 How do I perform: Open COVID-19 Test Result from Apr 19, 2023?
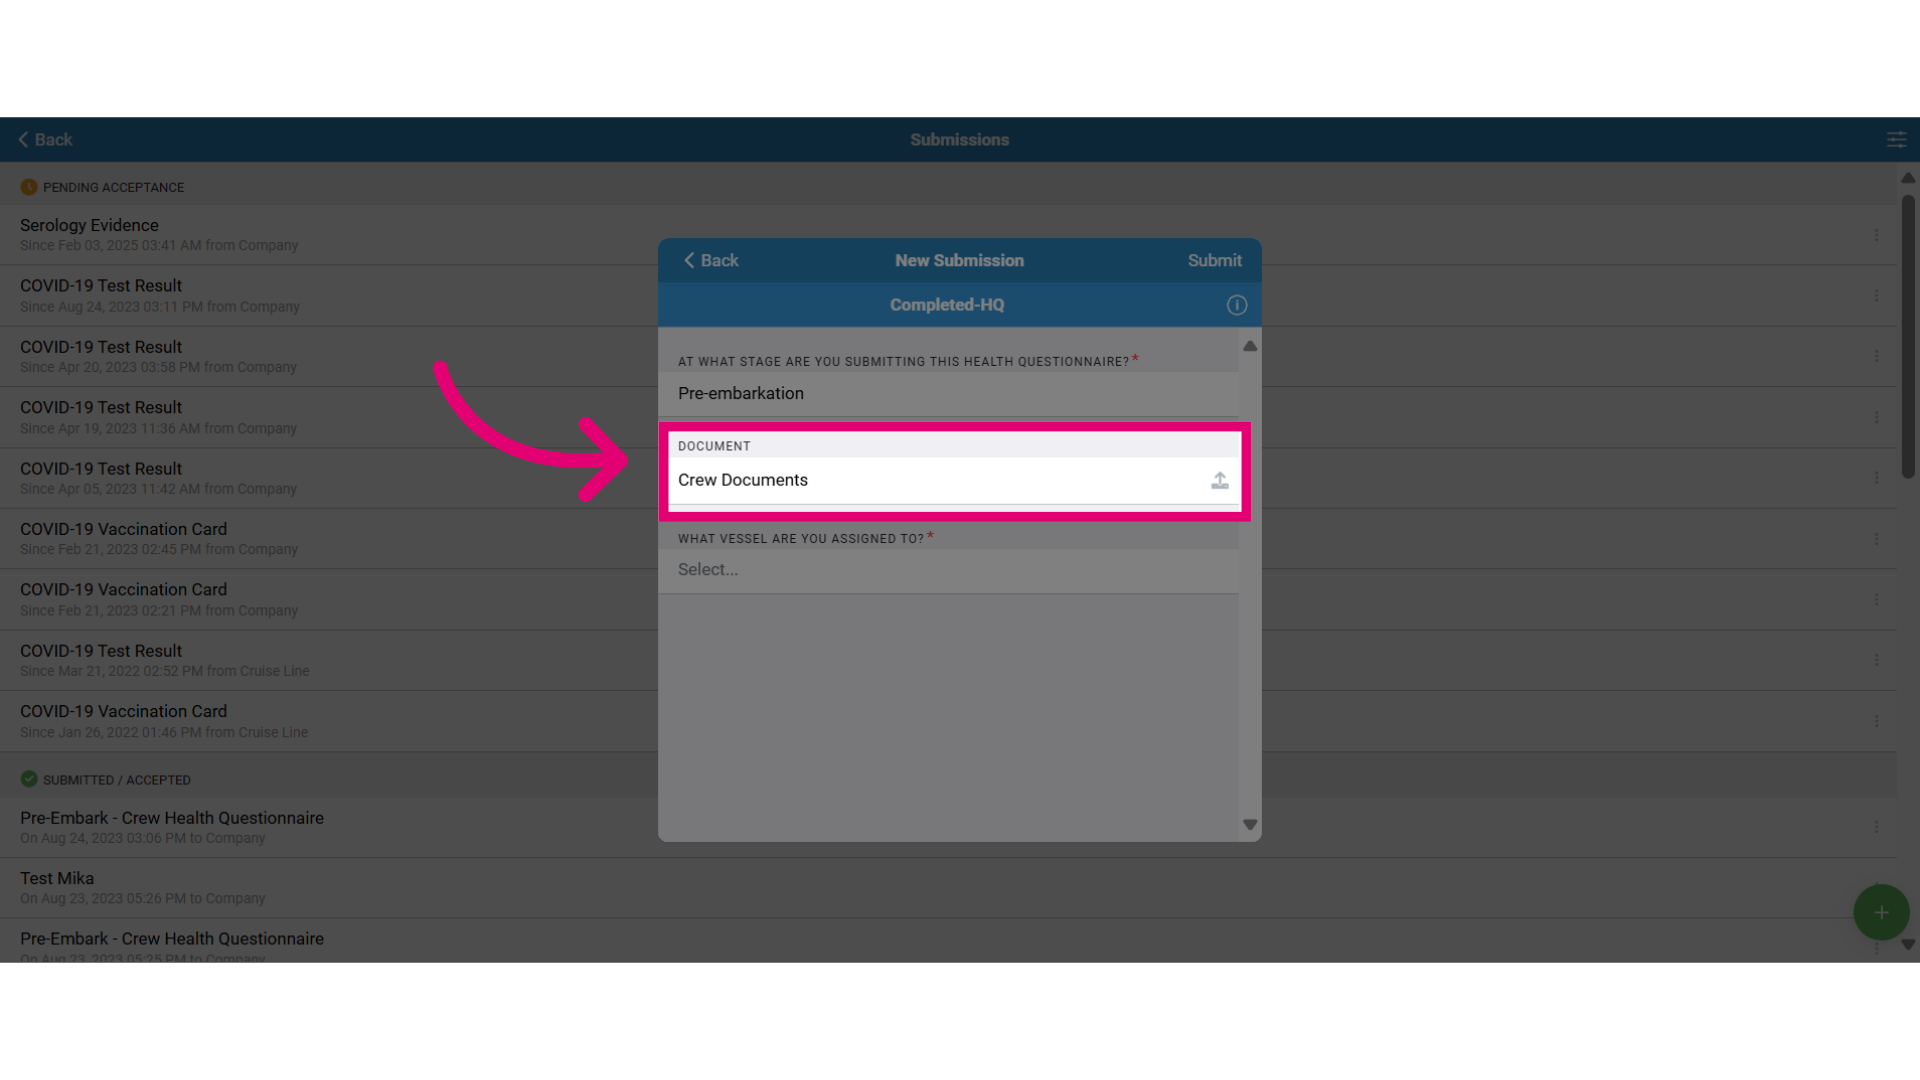pos(948,417)
